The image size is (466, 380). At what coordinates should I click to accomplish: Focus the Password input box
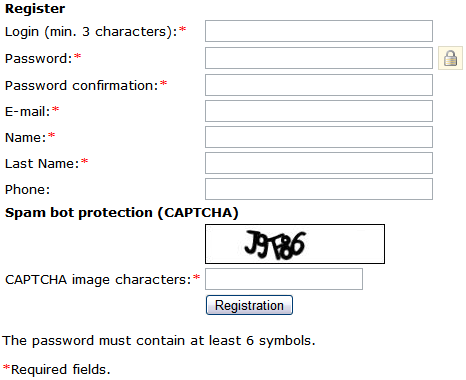coord(319,58)
